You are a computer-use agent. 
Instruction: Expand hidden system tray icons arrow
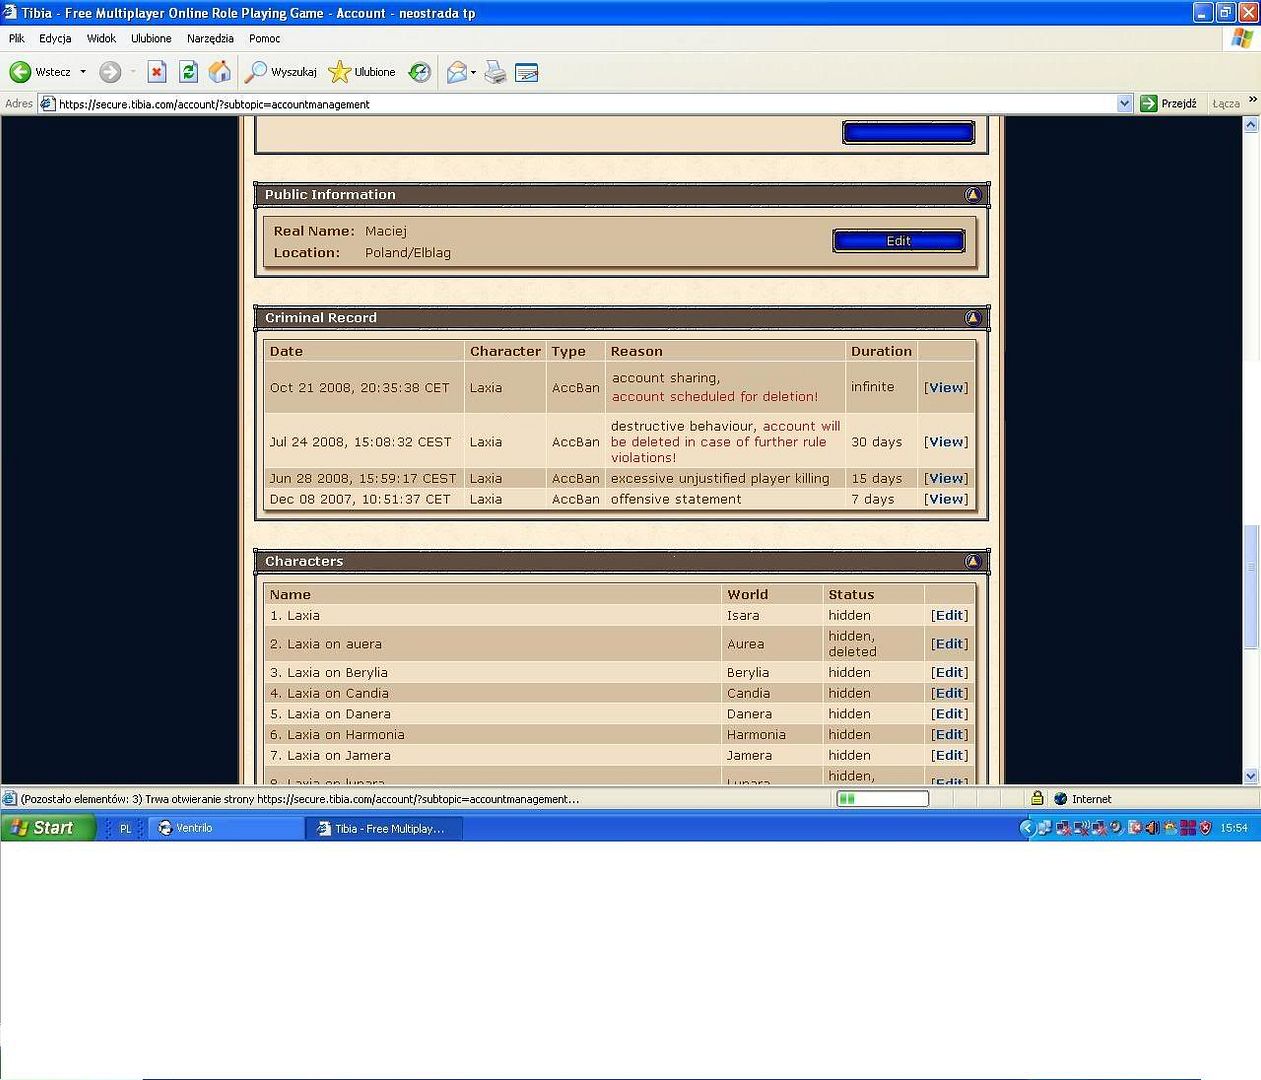tap(1027, 828)
